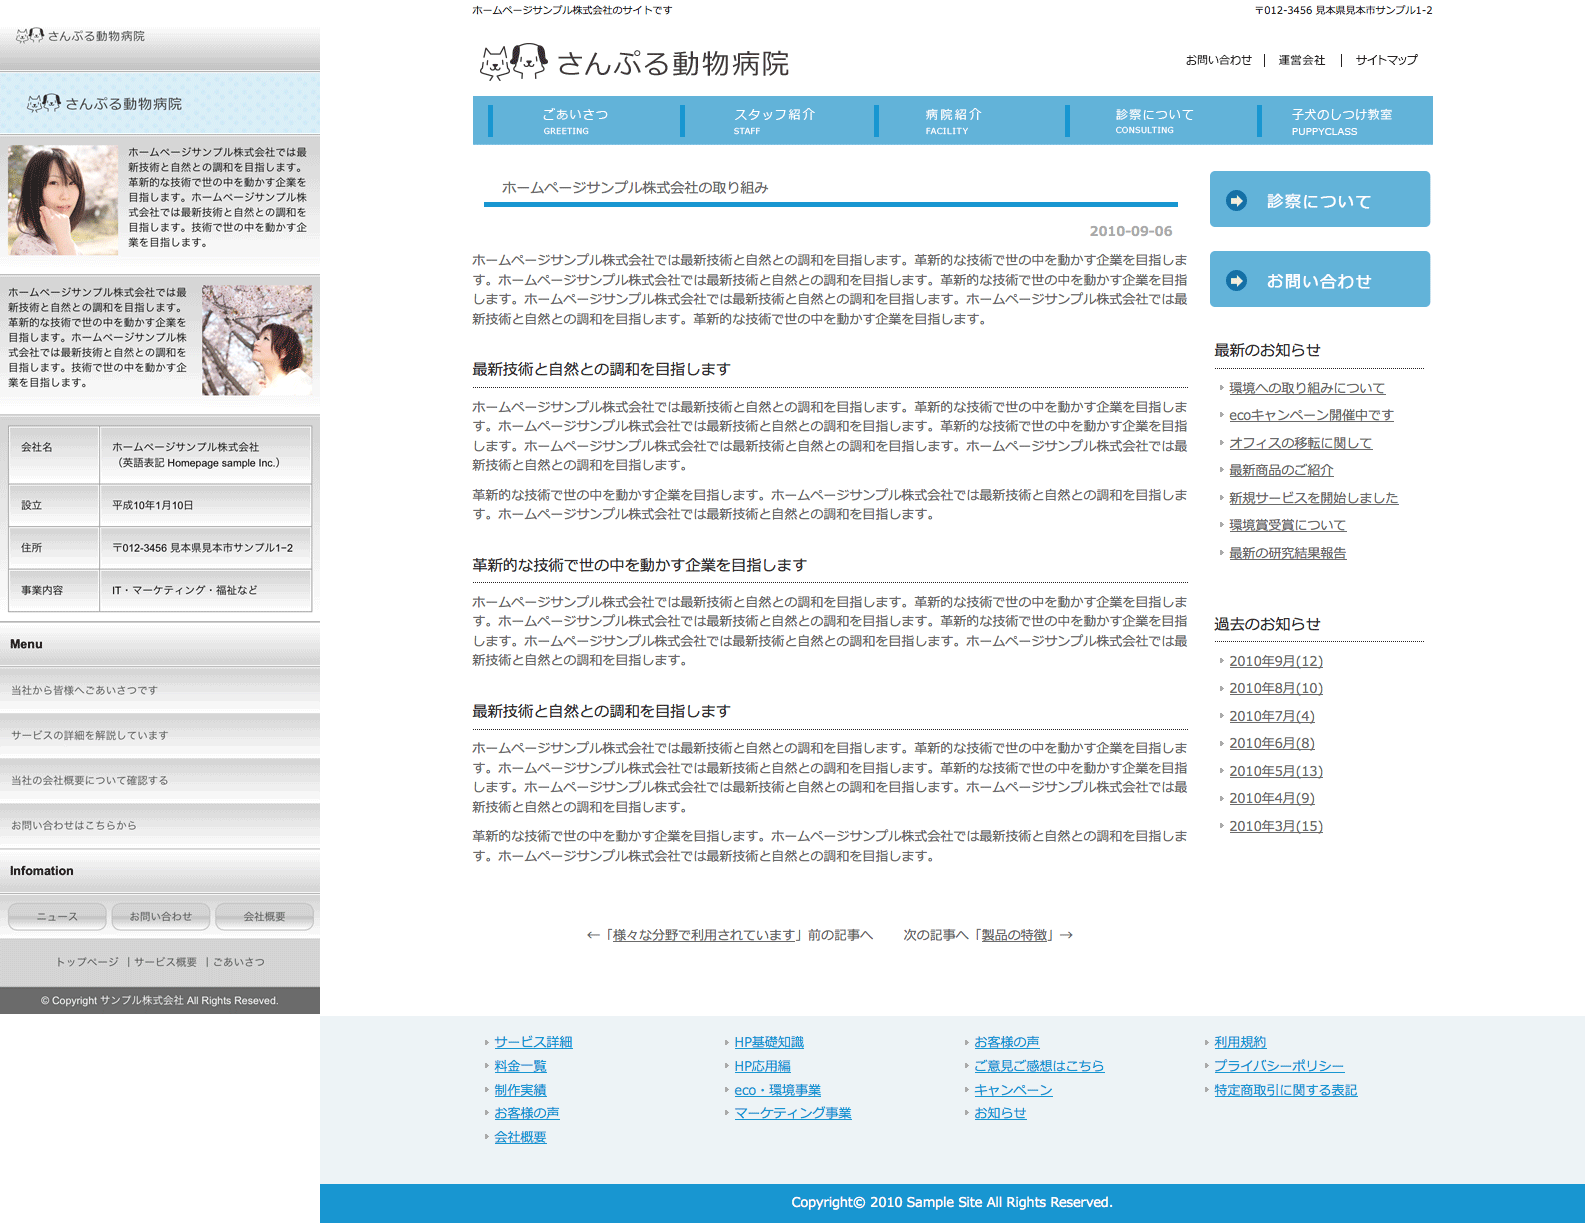Select sidebar menu item 当社から皆様へごあいさつです
Screen dimensions: 1585x1223
tap(84, 690)
